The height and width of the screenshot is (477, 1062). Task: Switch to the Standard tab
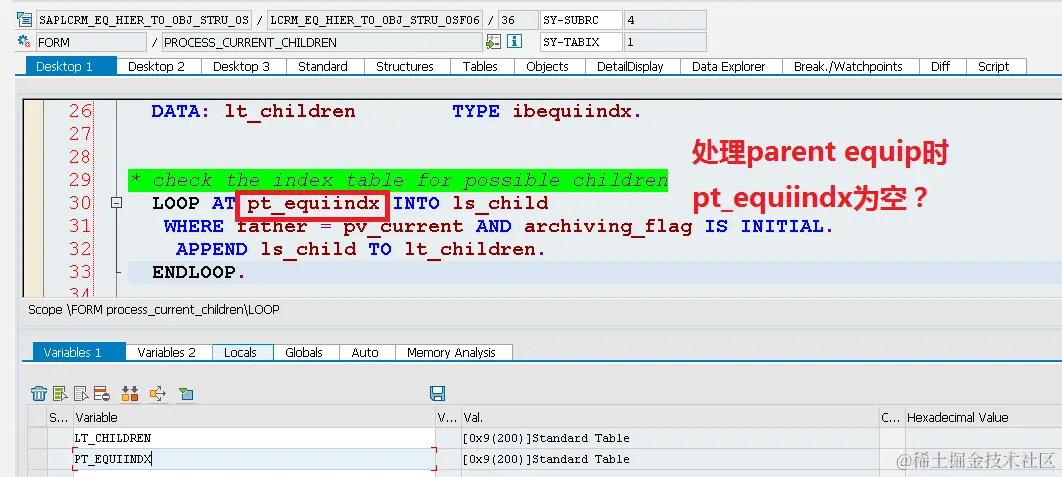click(325, 66)
